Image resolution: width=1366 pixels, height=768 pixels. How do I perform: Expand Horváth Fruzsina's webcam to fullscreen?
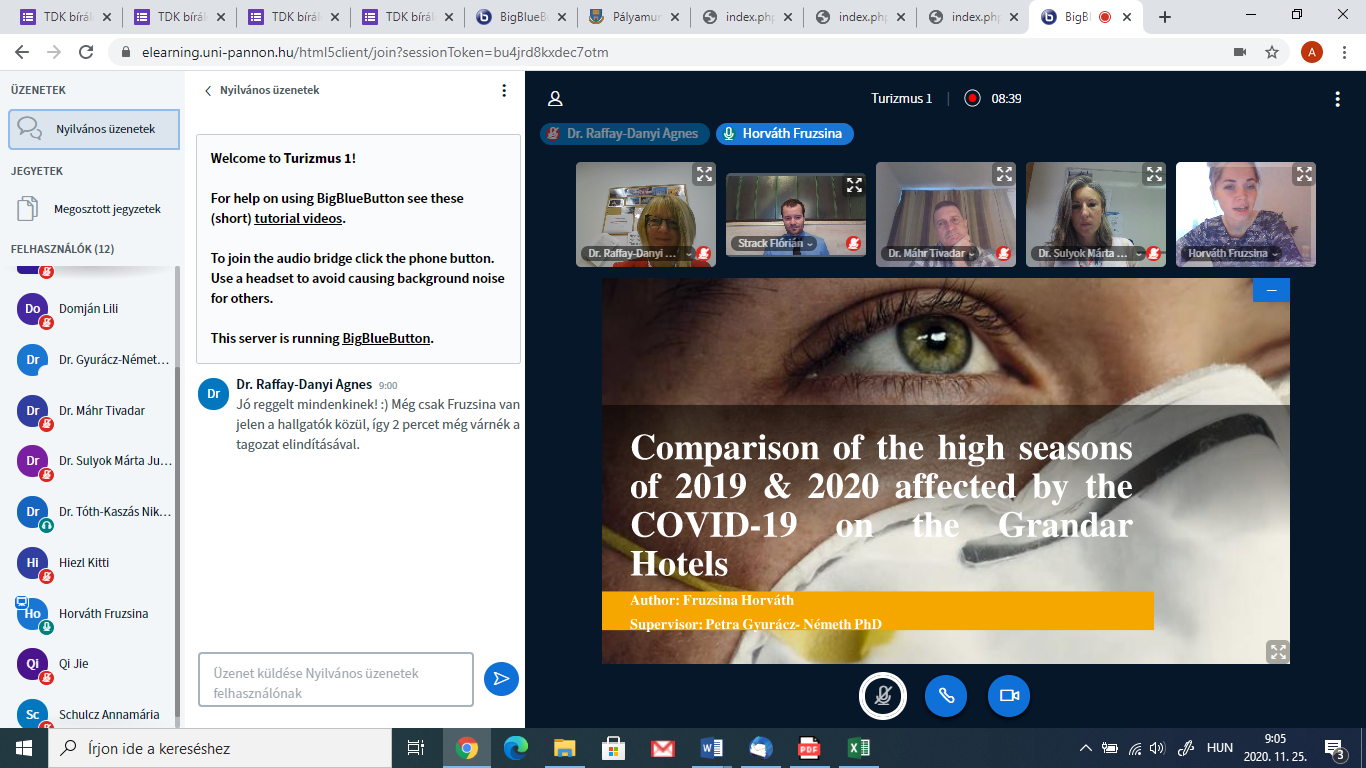[1304, 174]
